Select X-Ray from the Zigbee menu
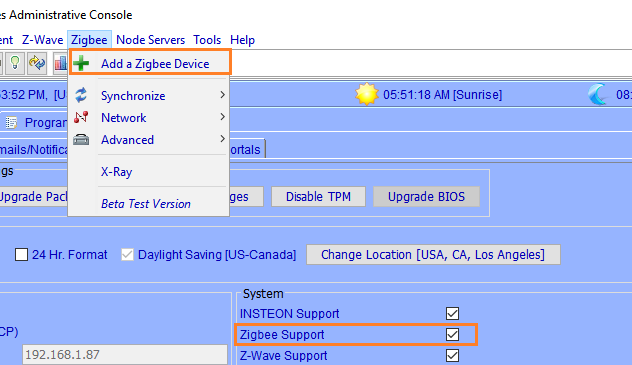This screenshot has width=632, height=365. (116, 172)
